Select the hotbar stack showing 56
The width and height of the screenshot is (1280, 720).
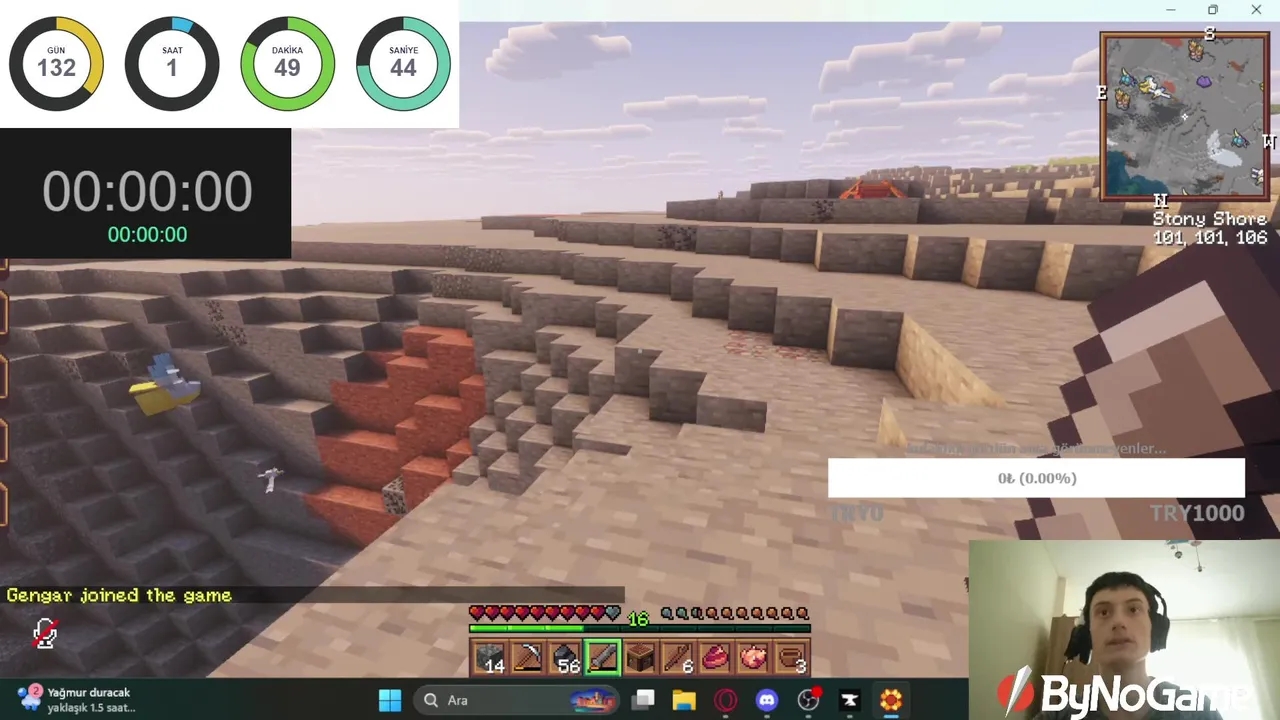(x=565, y=658)
